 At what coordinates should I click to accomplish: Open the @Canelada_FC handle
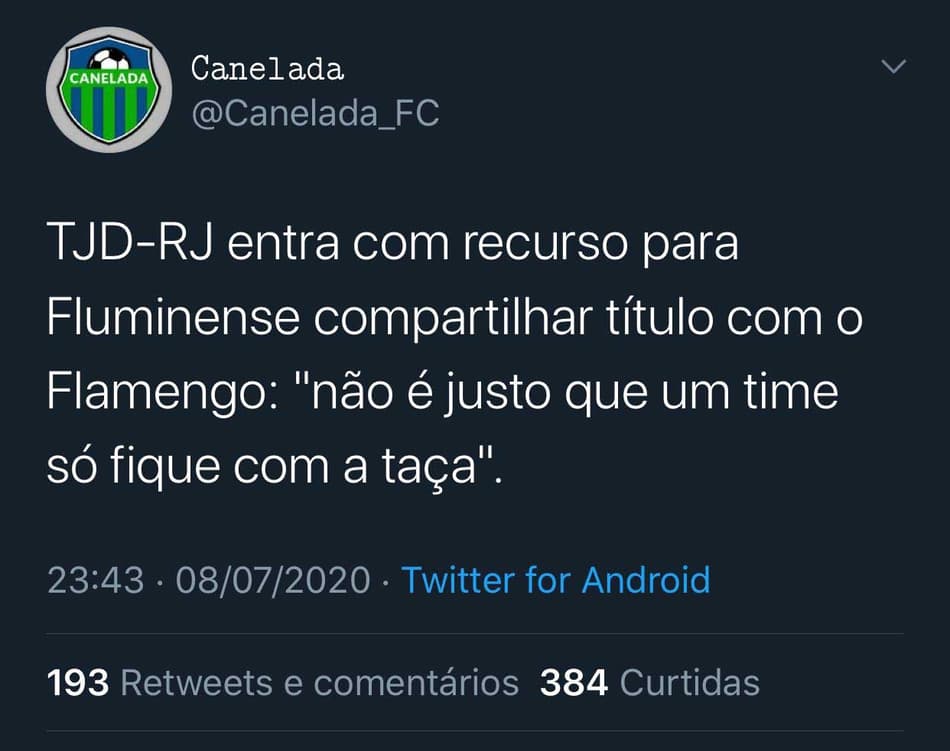pyautogui.click(x=315, y=113)
